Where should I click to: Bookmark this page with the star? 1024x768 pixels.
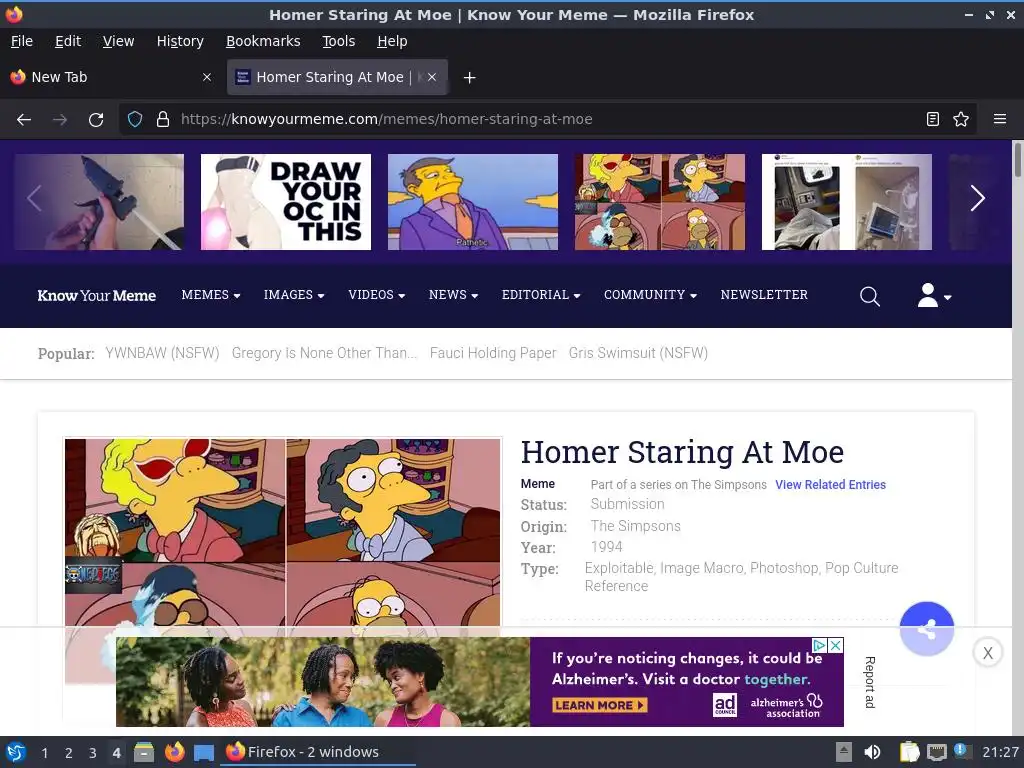tap(961, 119)
